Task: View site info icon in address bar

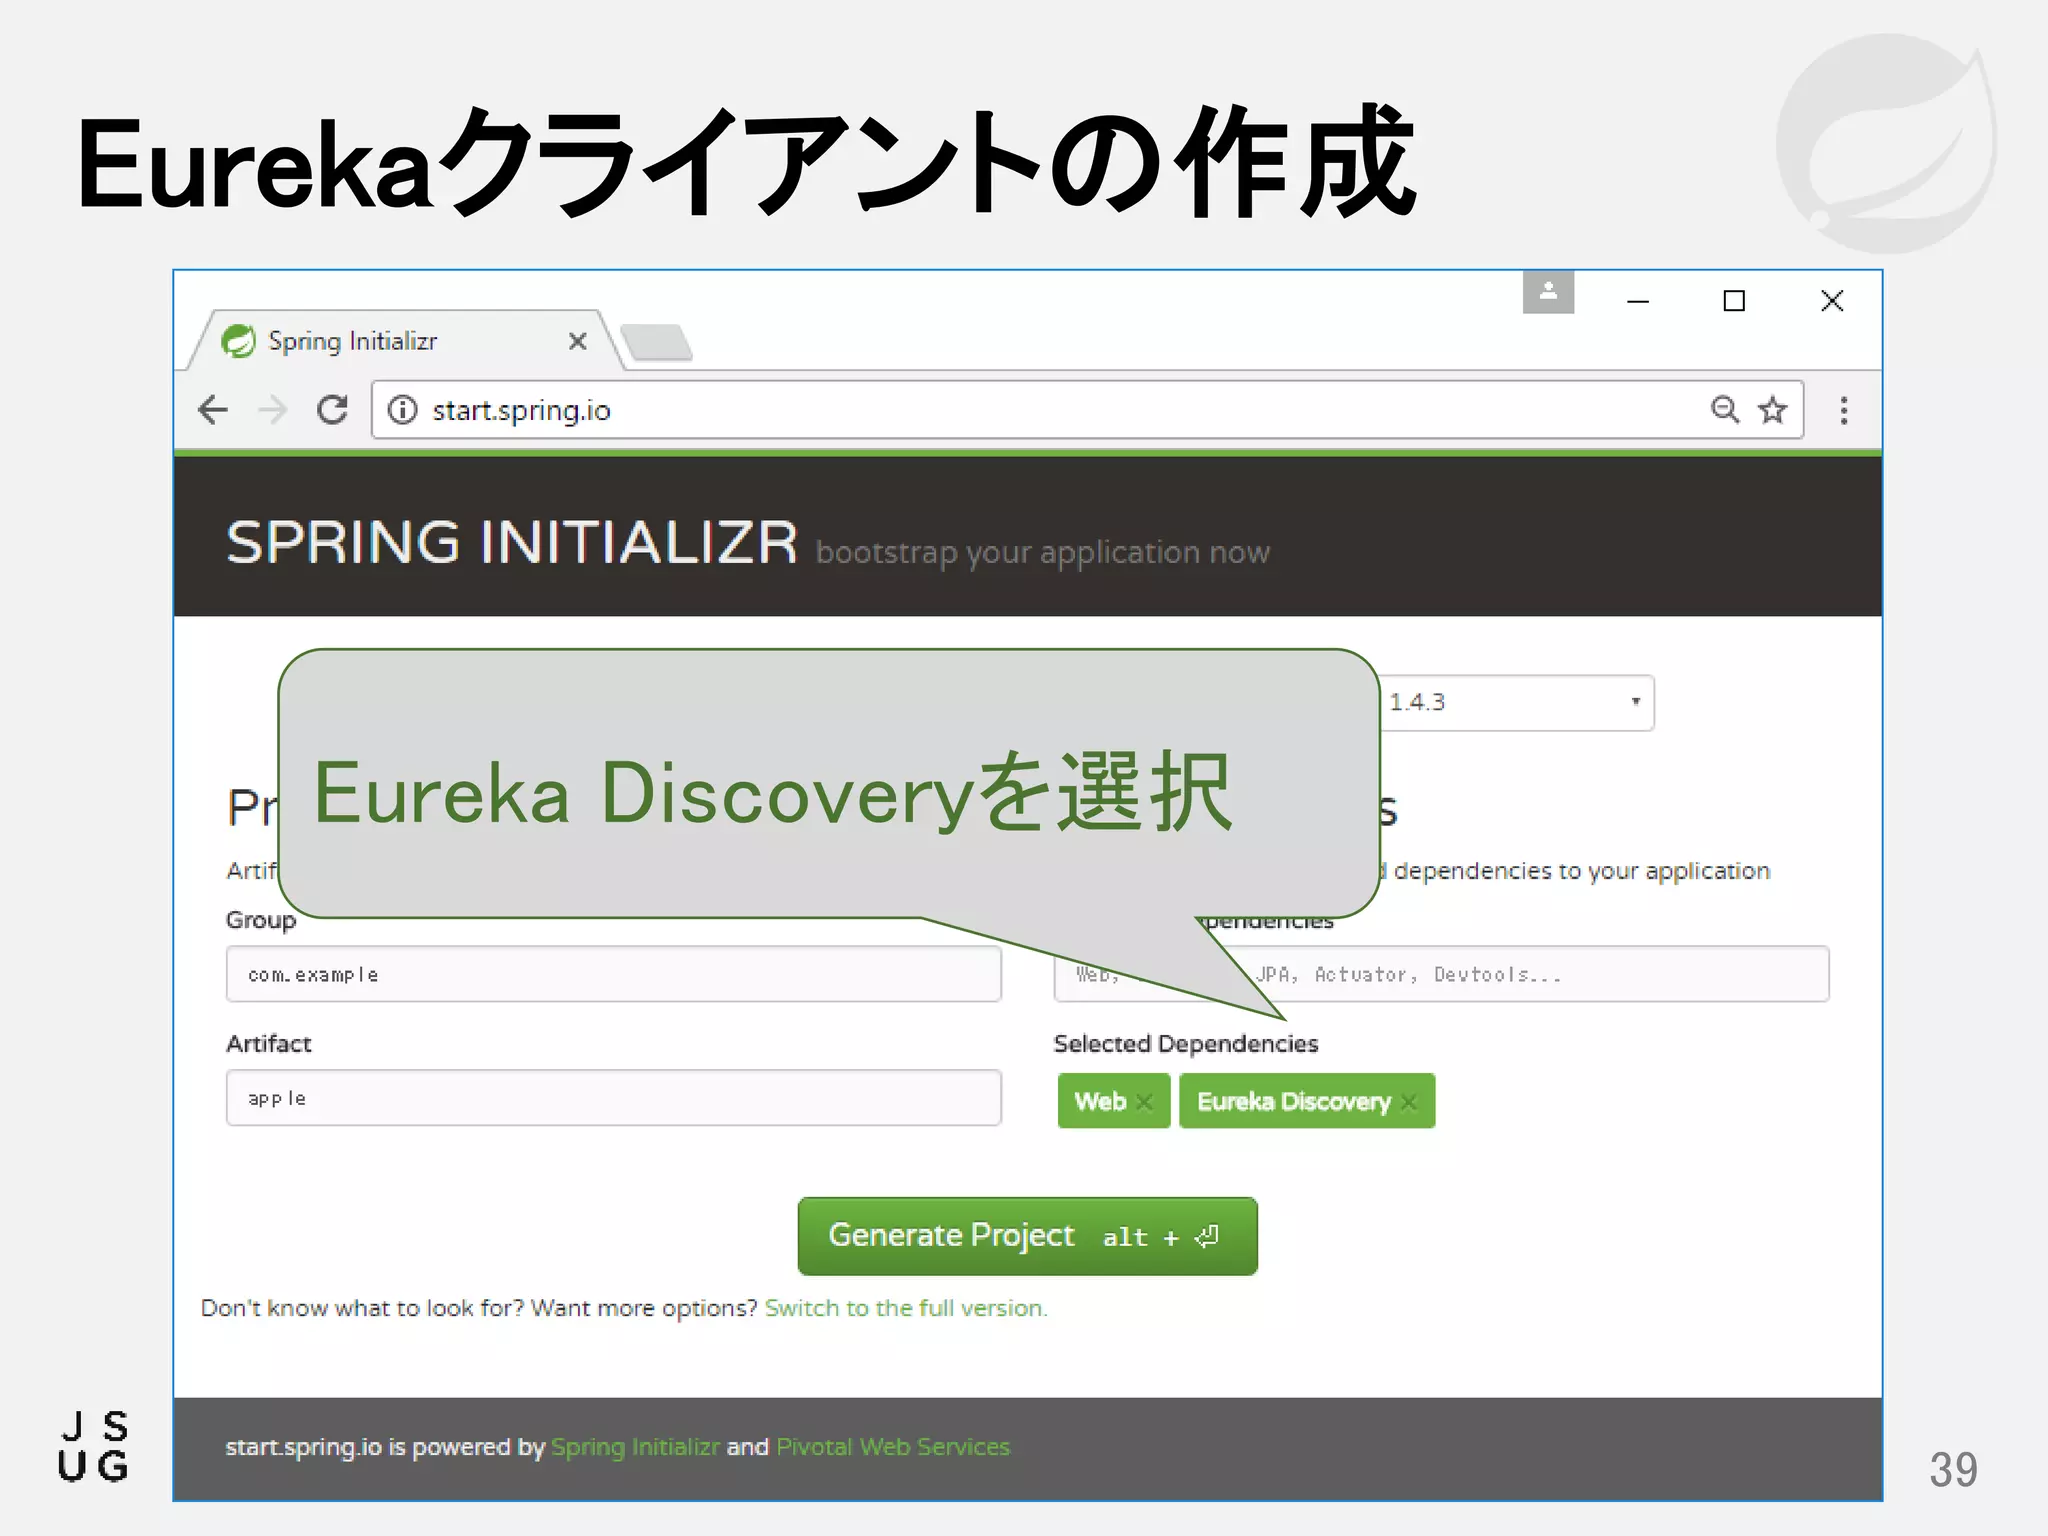Action: point(402,410)
